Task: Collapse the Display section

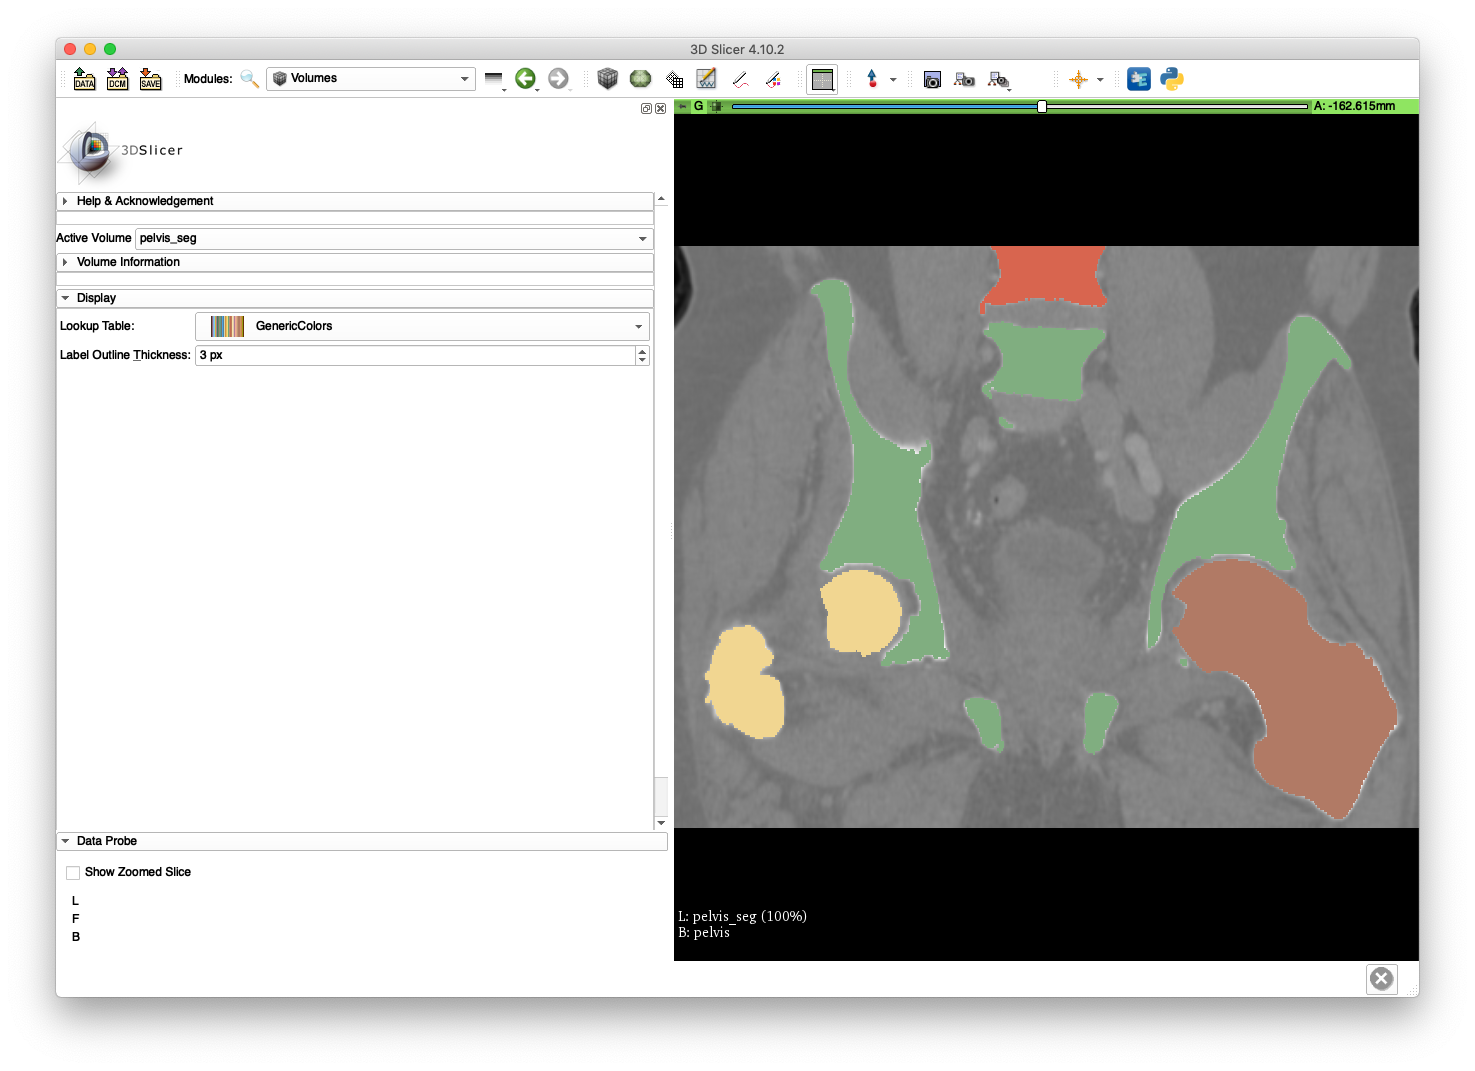Action: [x=355, y=298]
